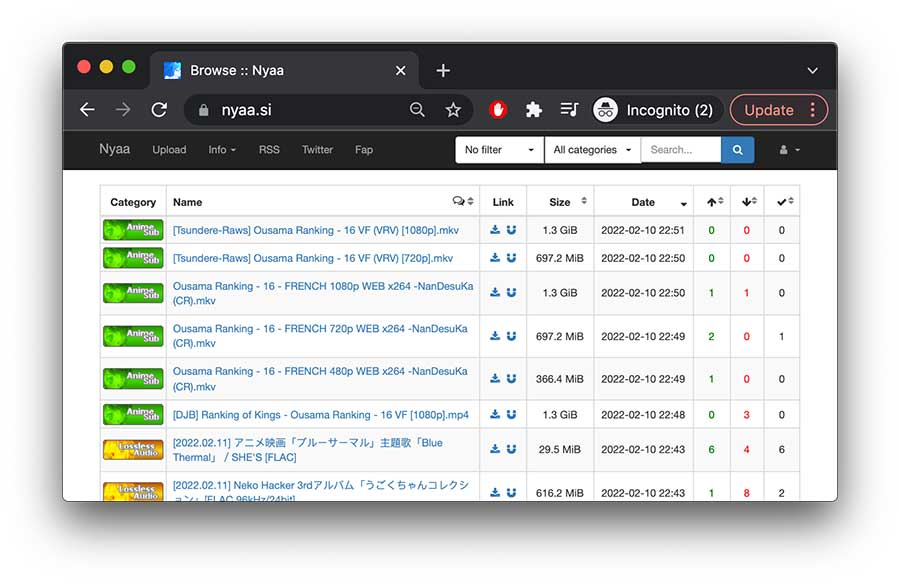Sort torrents by Size column

pos(560,202)
